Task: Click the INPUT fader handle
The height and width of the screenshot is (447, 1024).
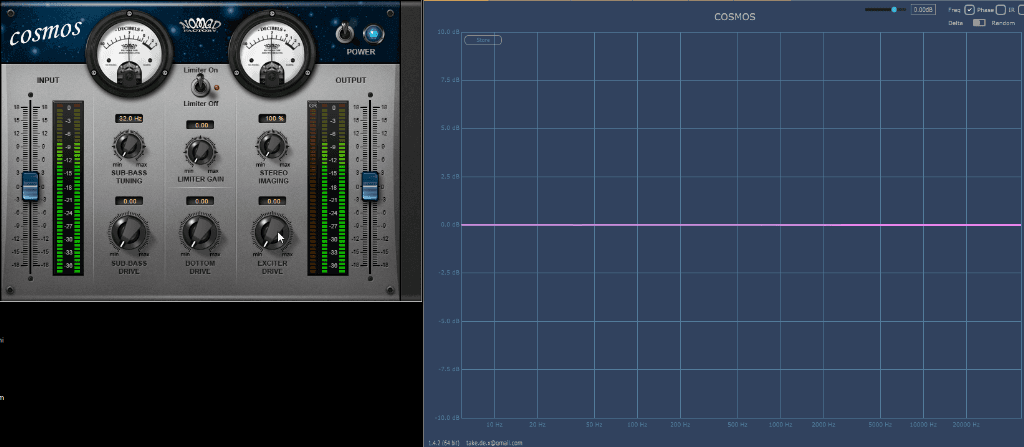Action: point(31,186)
